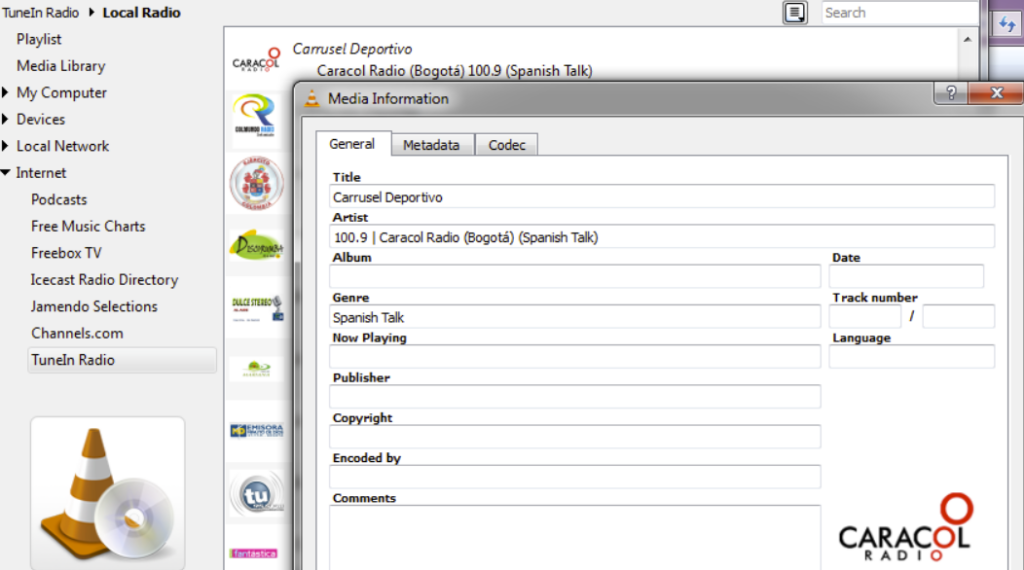Click the Comments text area

[x=575, y=537]
